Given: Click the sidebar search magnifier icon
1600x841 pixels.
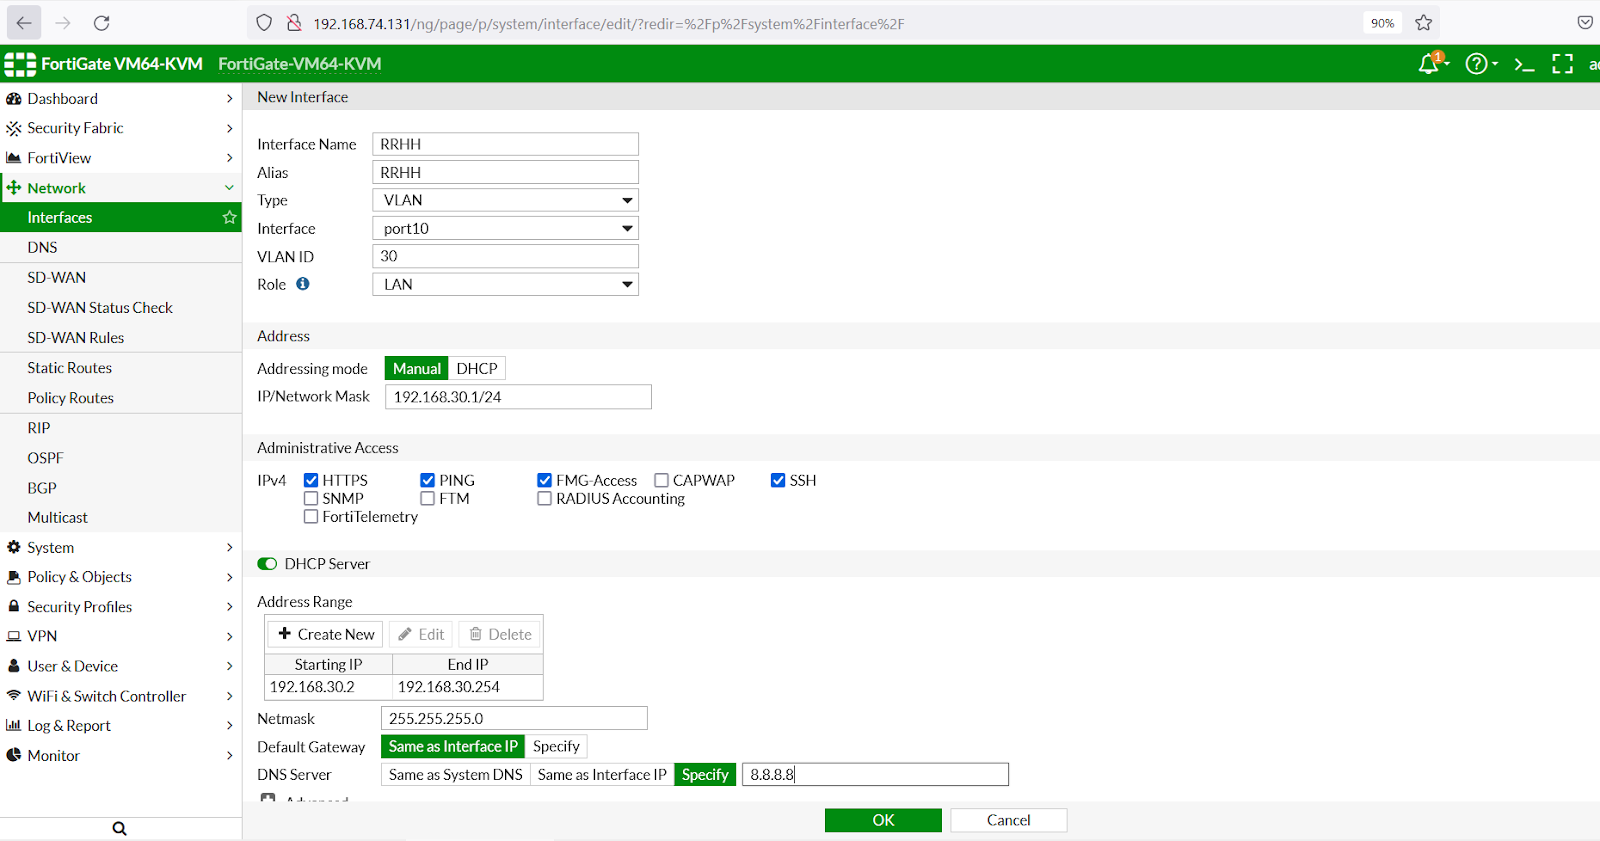Looking at the screenshot, I should (x=120, y=829).
